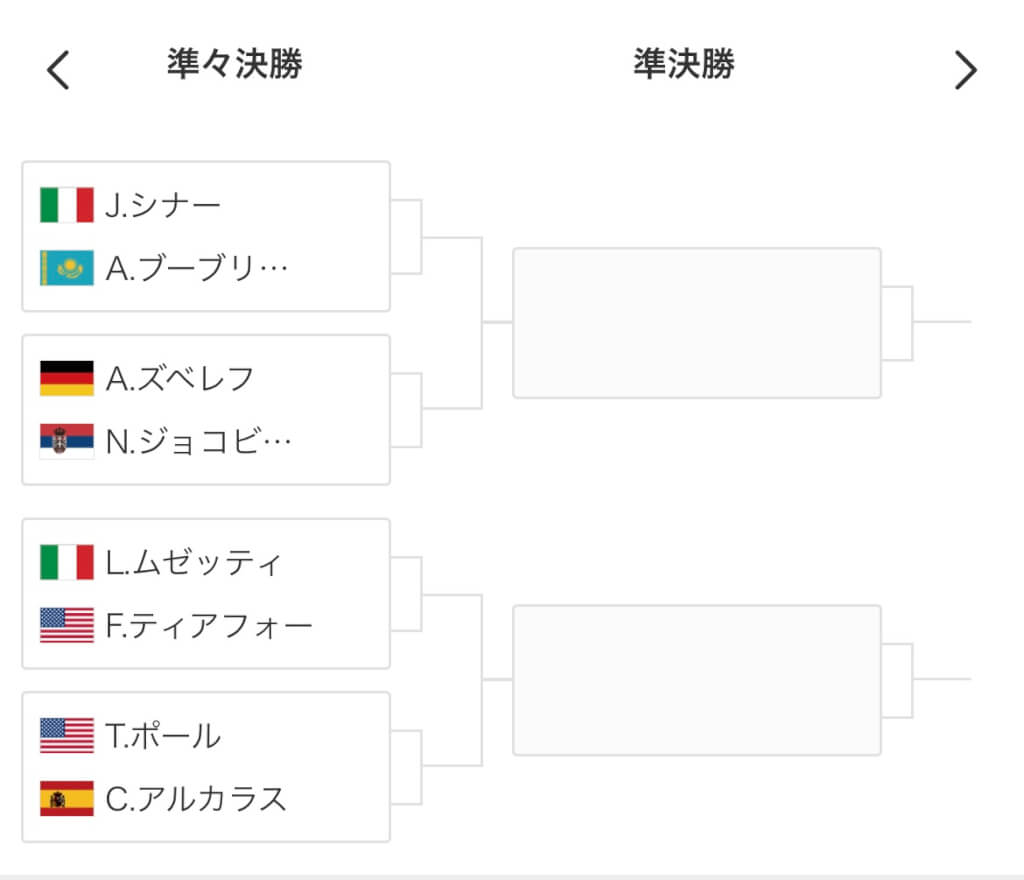Screen dimensions: 1024x880
Task: Open player J.シナー
Action: [163, 205]
